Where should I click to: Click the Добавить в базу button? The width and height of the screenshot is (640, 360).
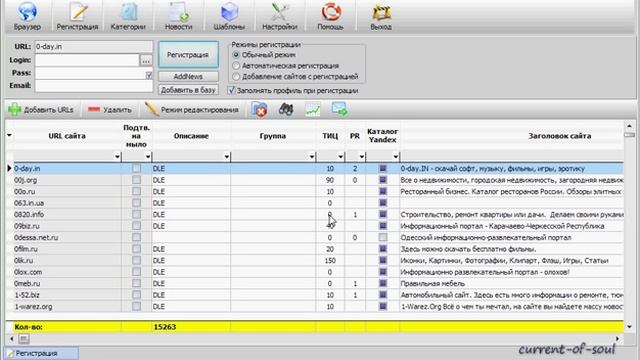click(x=188, y=90)
